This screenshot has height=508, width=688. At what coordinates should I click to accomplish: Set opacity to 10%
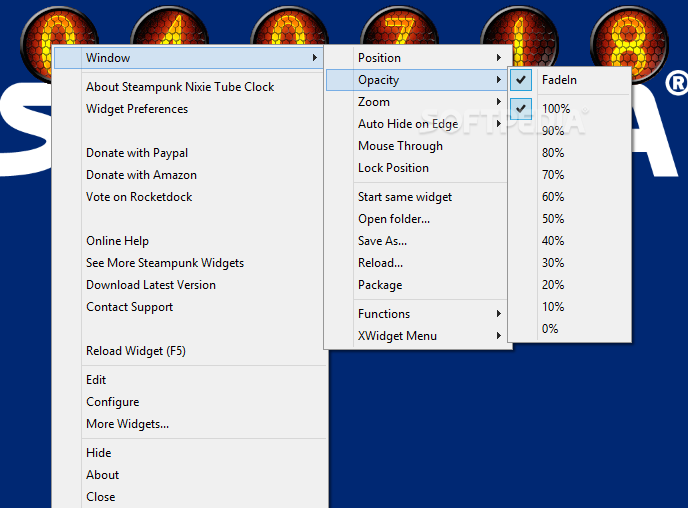pos(570,306)
